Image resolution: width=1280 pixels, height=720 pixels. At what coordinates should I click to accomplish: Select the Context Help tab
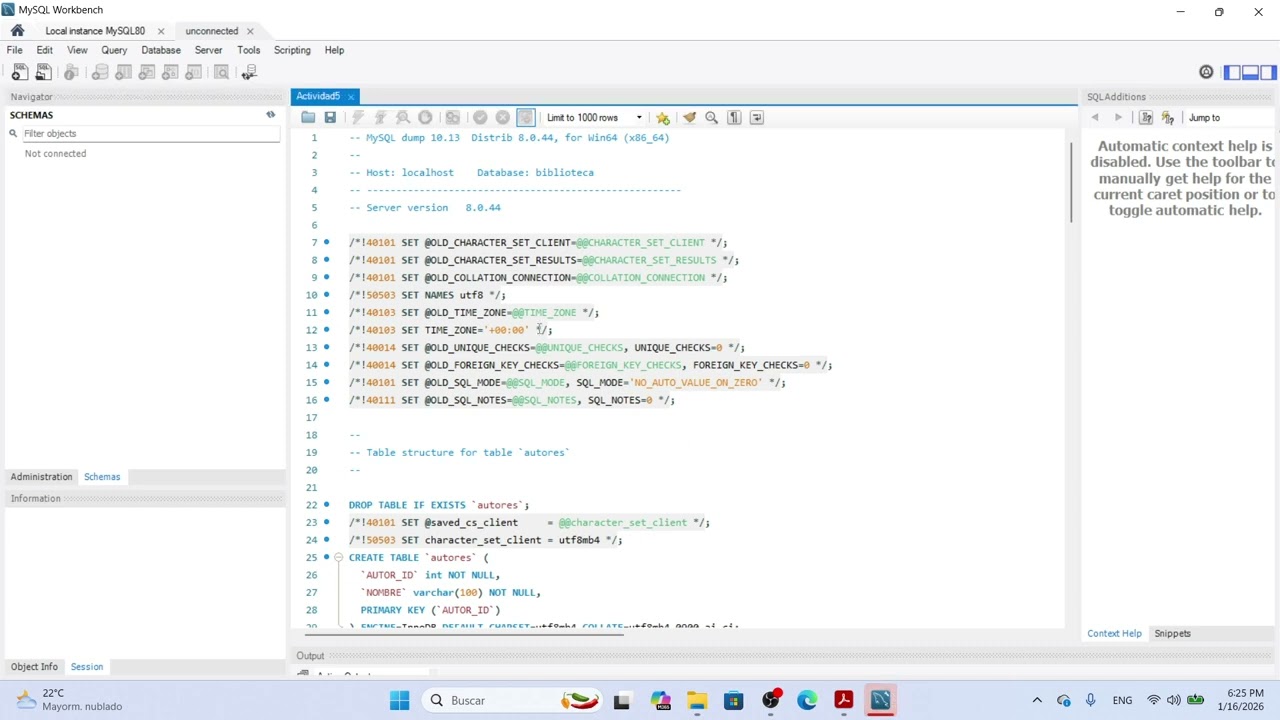[x=1114, y=634]
